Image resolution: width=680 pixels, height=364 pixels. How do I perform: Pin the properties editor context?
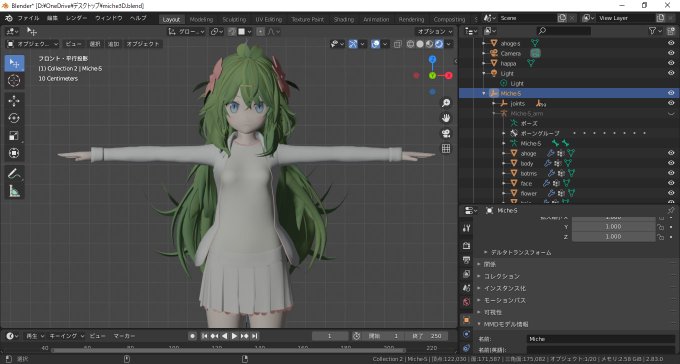(x=671, y=210)
